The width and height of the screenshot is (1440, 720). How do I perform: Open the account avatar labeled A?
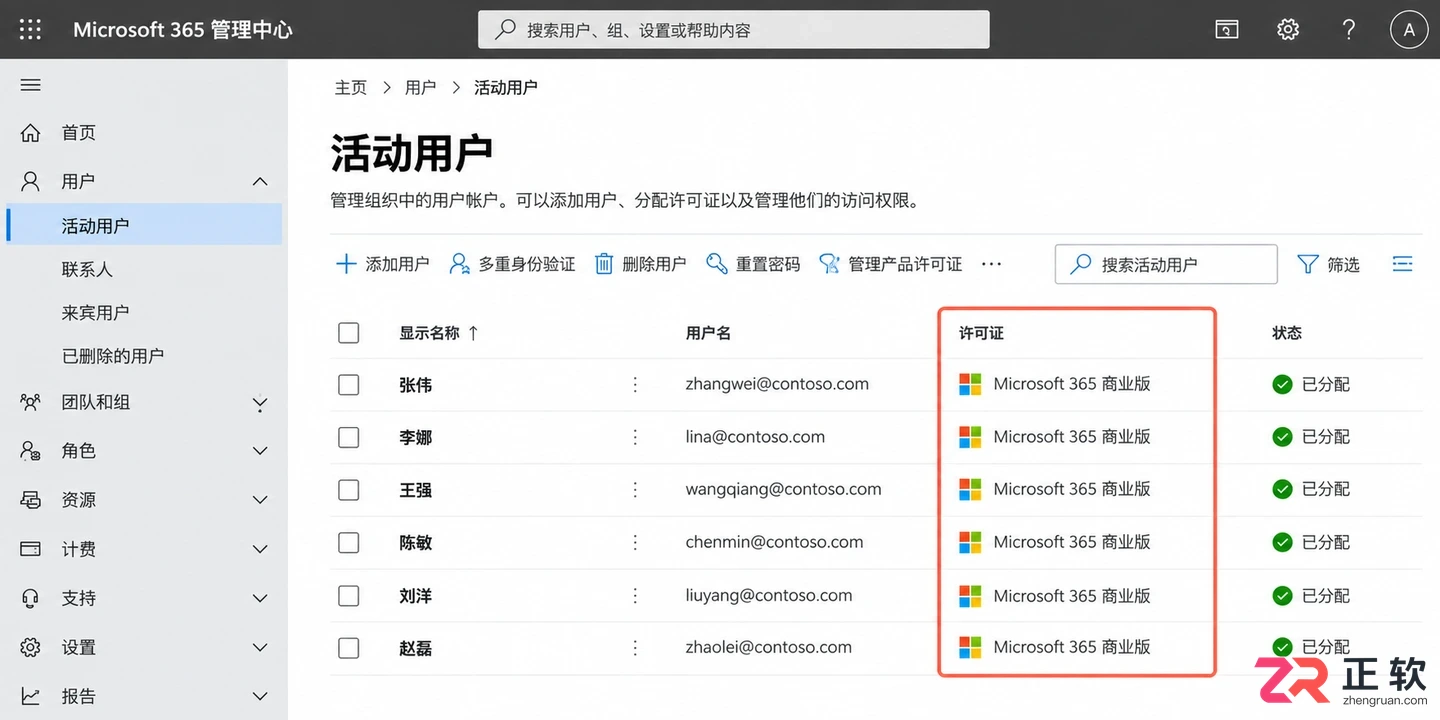pos(1409,30)
